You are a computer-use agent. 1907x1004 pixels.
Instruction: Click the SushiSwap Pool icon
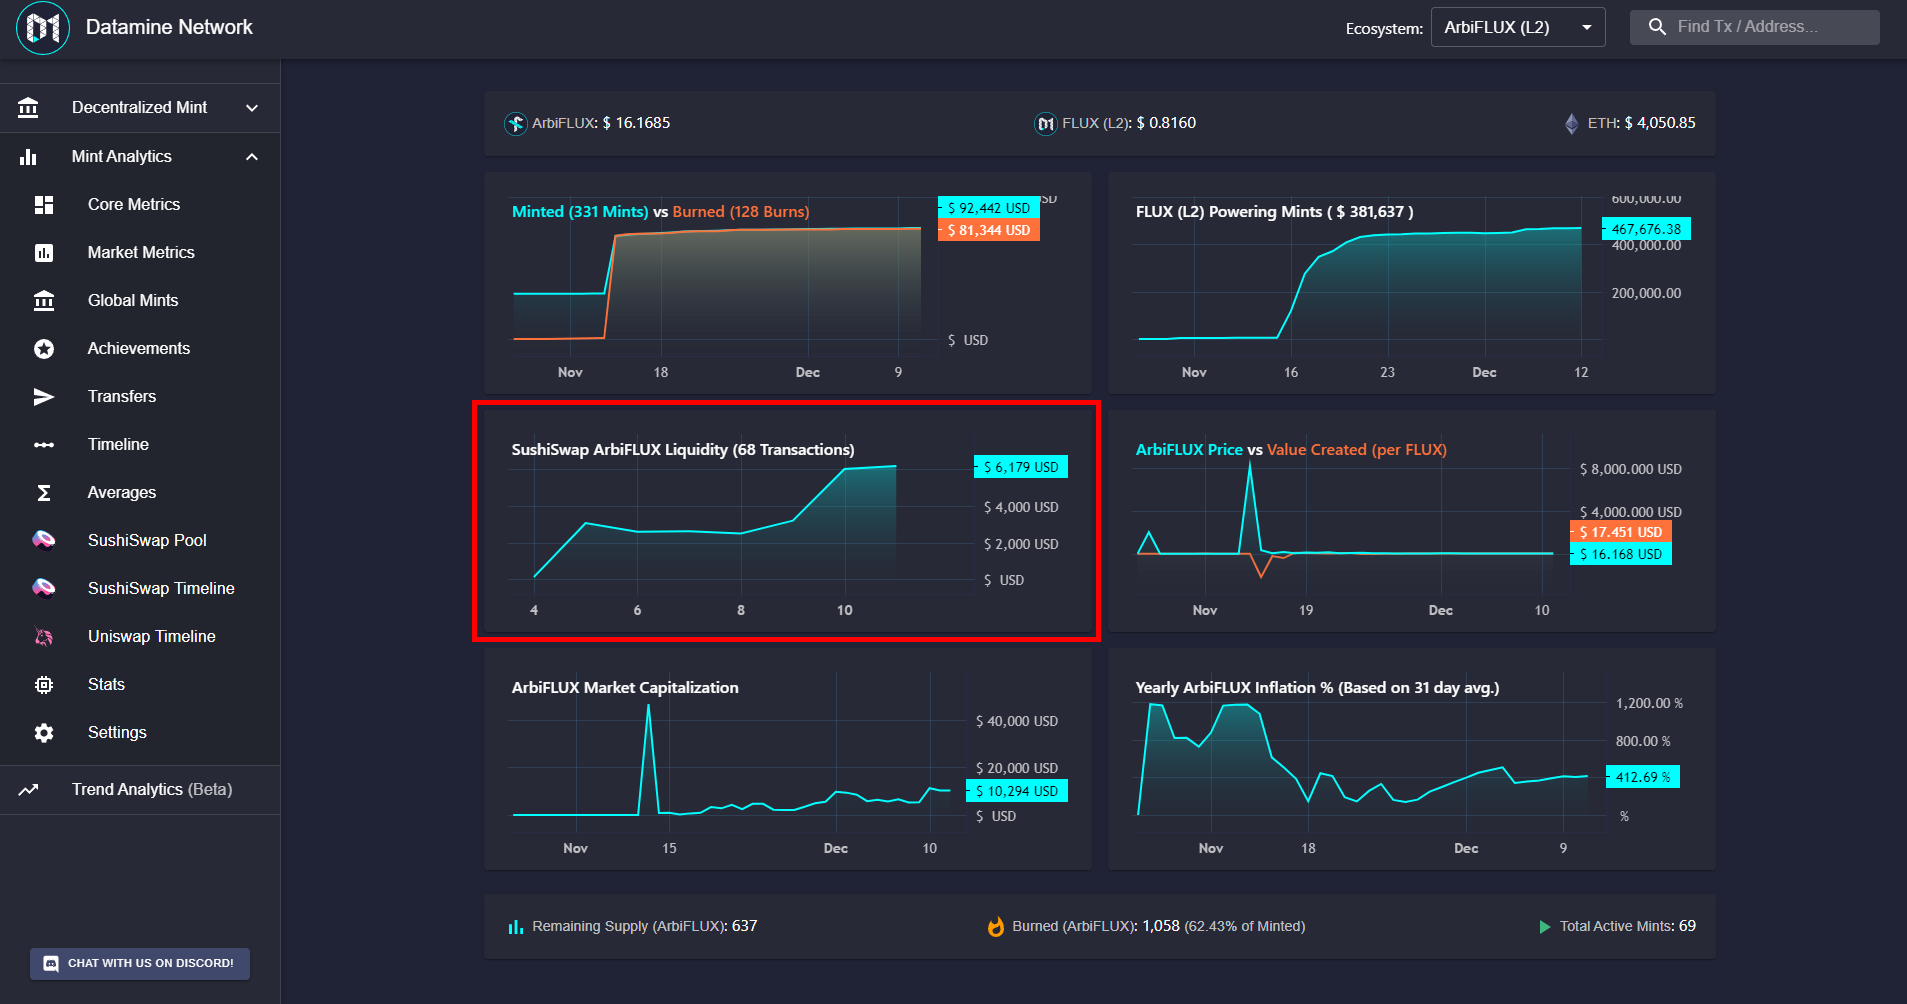[x=44, y=540]
